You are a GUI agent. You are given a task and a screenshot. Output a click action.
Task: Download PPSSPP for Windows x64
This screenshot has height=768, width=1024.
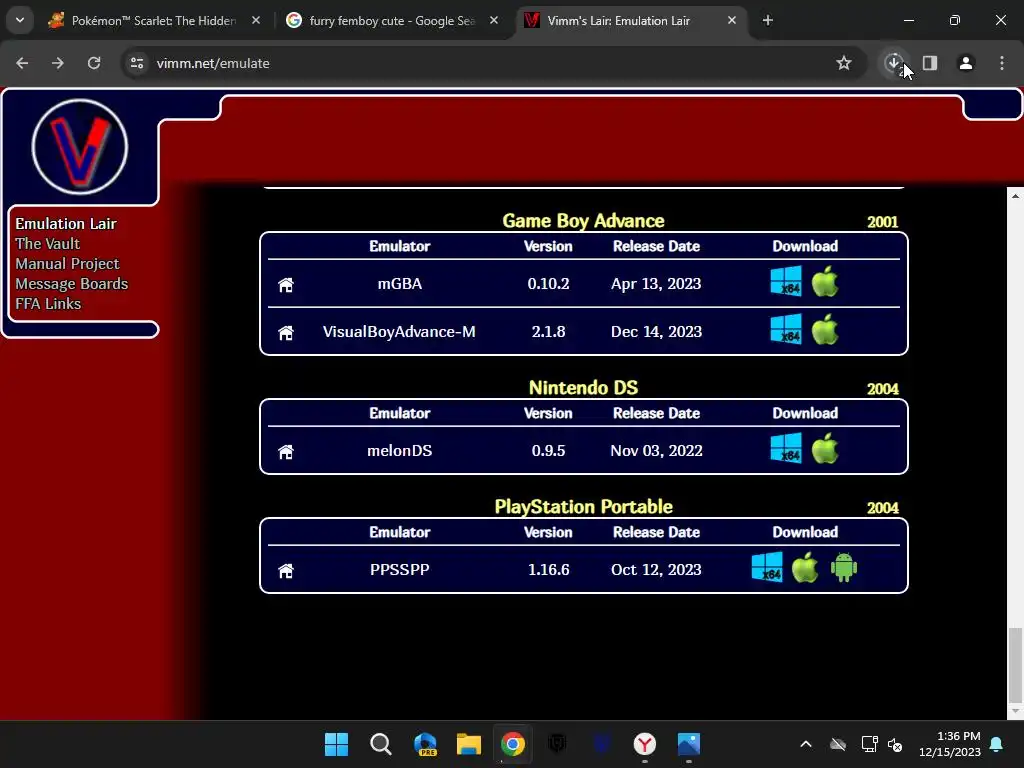click(767, 567)
